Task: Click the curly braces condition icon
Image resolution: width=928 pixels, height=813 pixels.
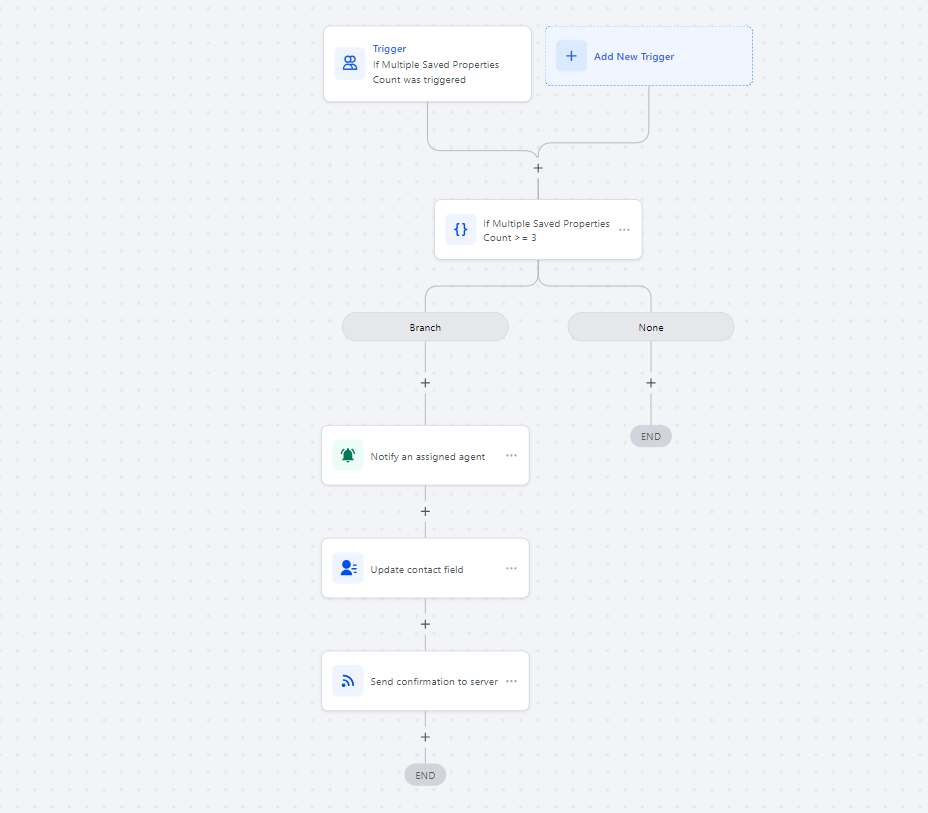Action: [x=460, y=229]
